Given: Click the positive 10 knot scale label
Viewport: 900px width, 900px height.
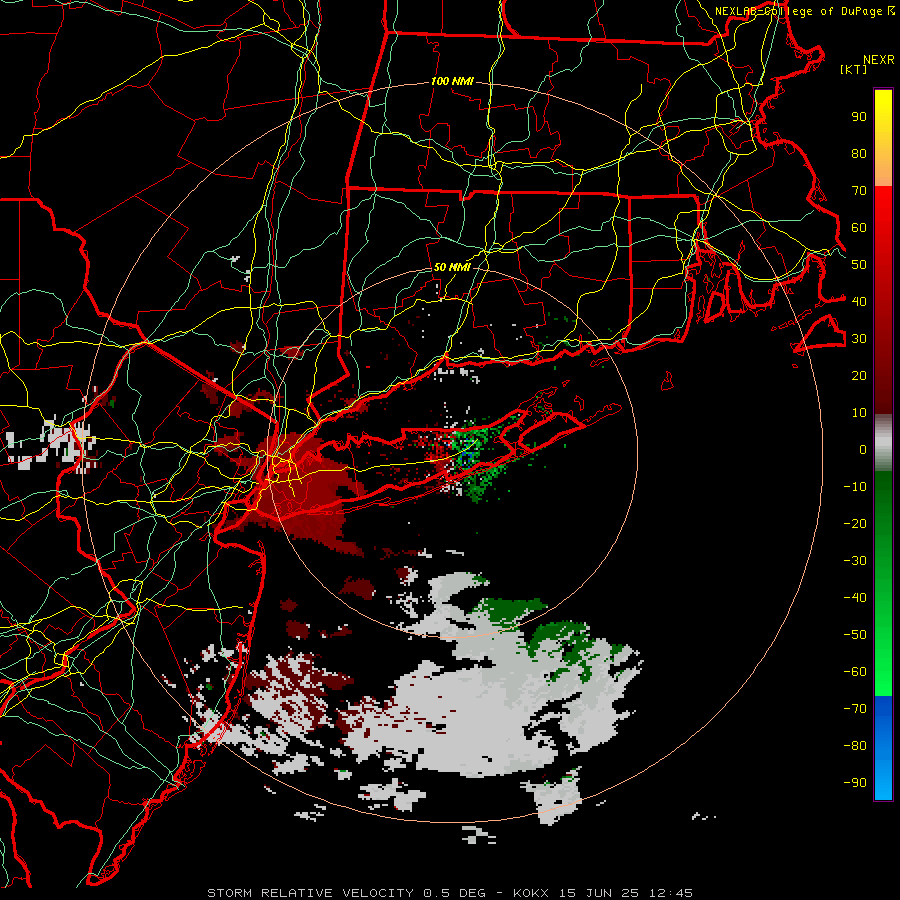Looking at the screenshot, I should pos(859,413).
